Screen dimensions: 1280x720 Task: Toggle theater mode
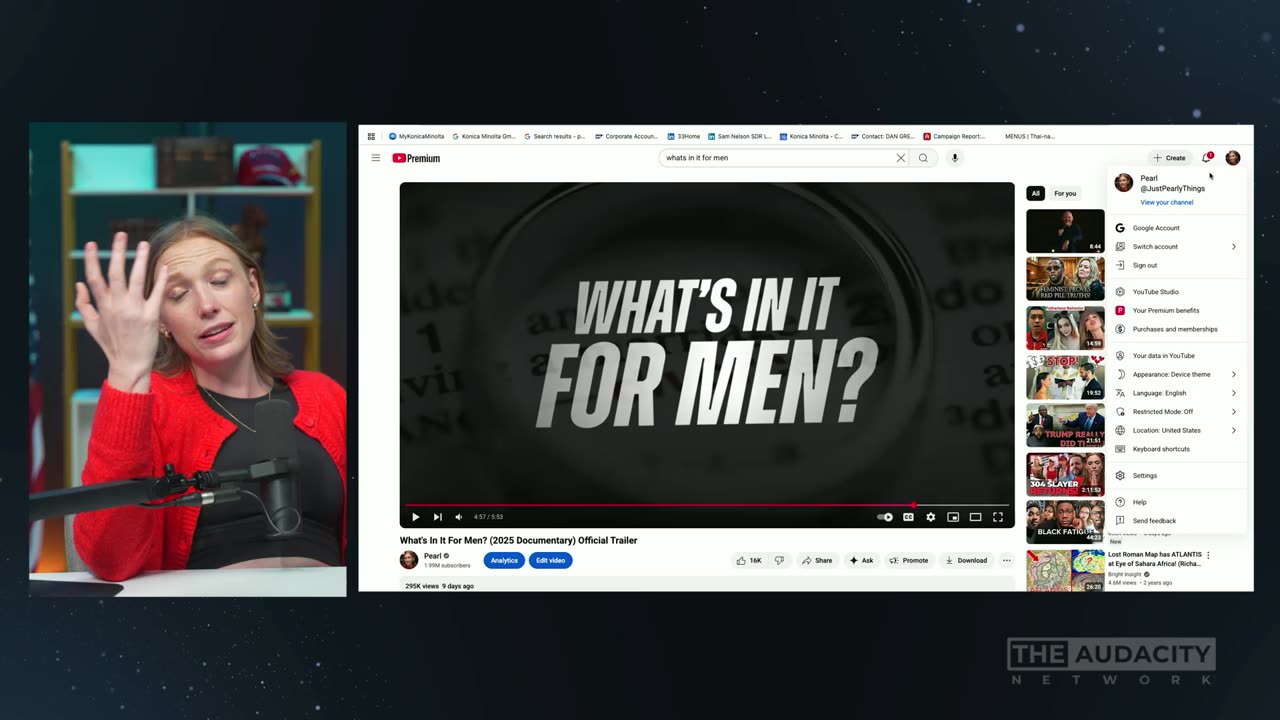pyautogui.click(x=975, y=517)
